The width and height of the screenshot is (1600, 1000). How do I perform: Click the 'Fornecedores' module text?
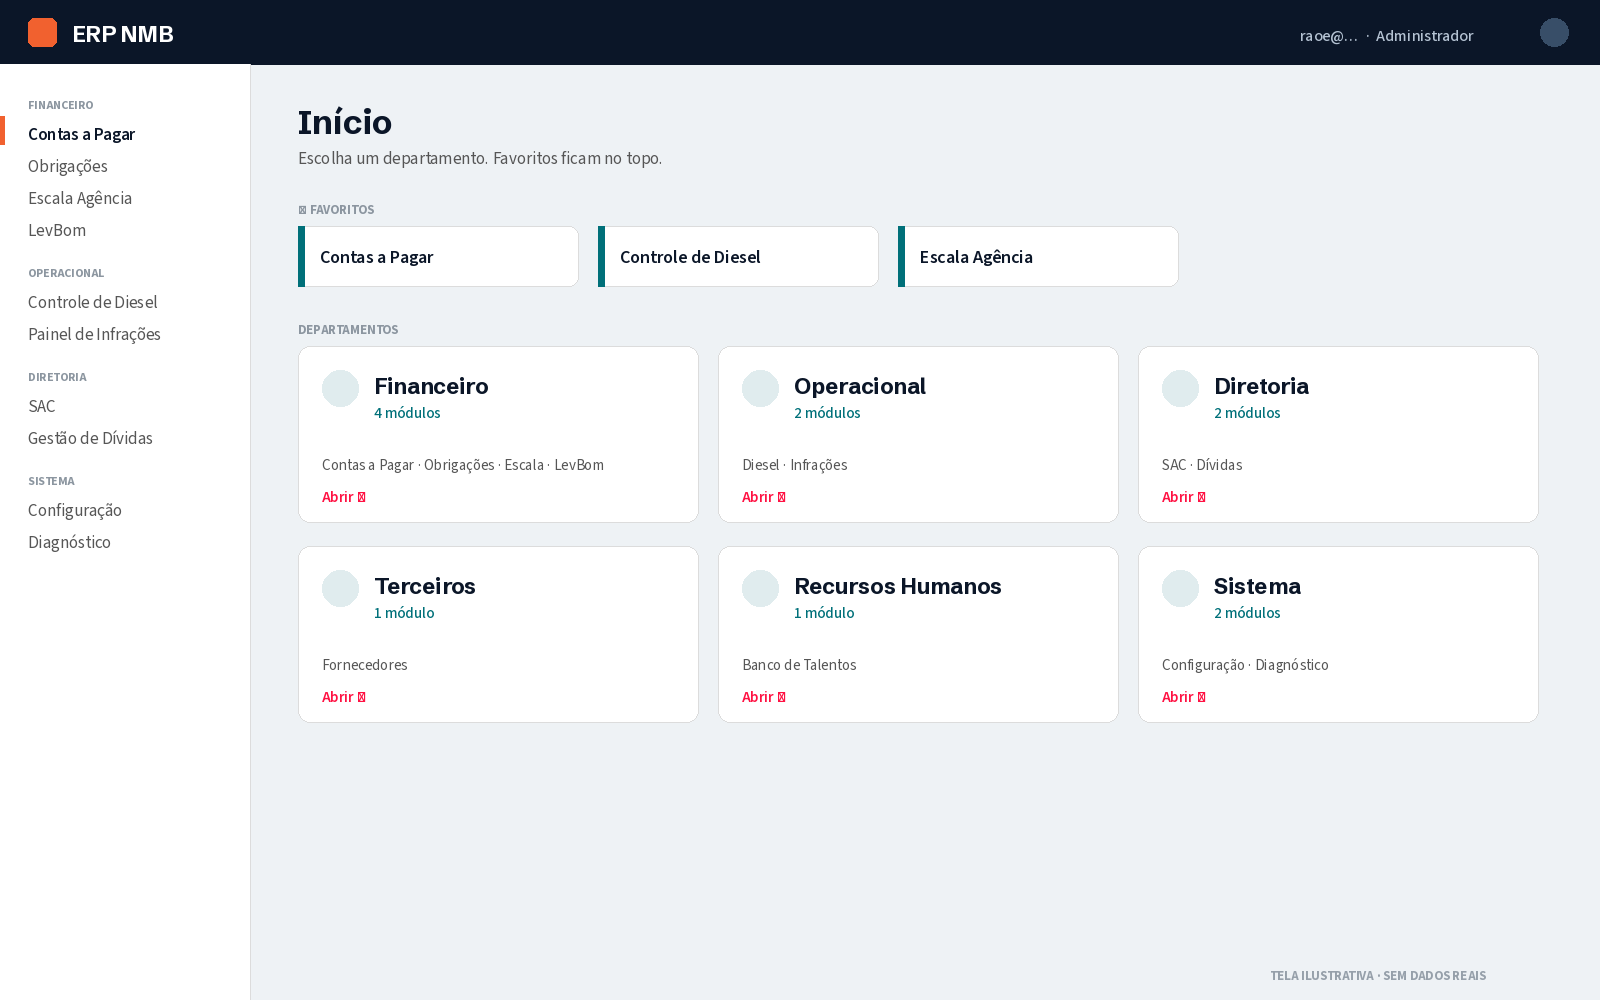click(365, 665)
